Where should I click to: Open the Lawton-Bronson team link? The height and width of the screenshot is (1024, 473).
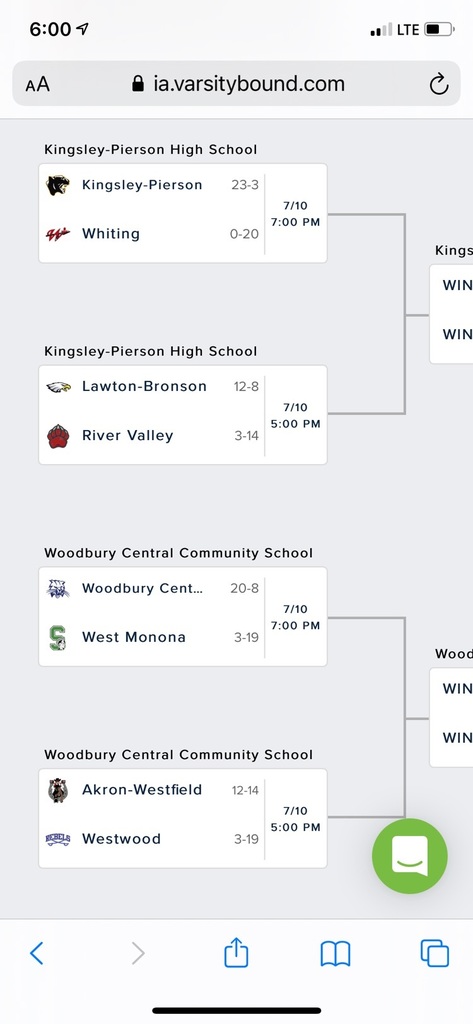tap(144, 387)
